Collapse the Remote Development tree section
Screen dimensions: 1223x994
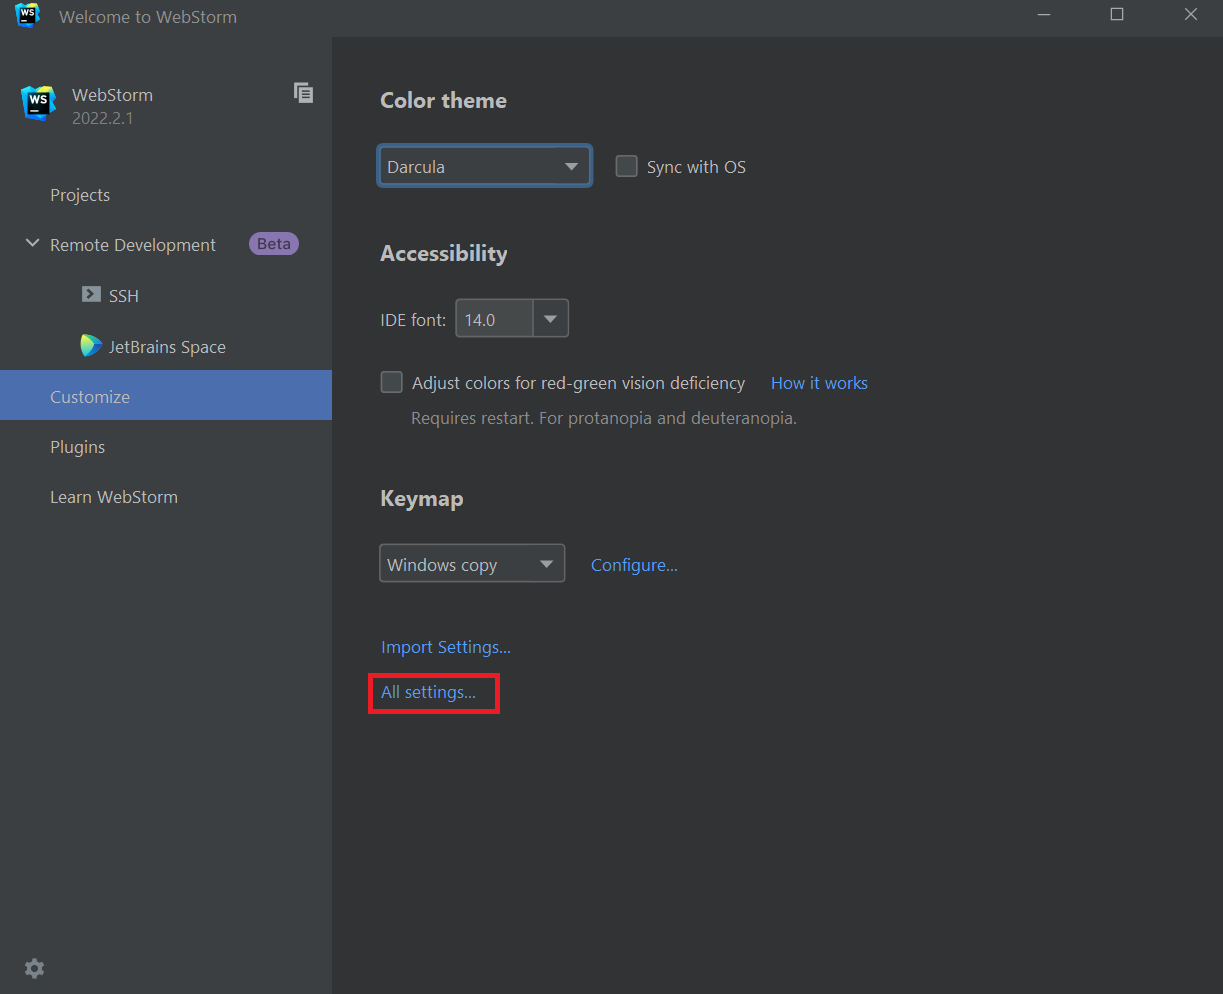point(32,244)
